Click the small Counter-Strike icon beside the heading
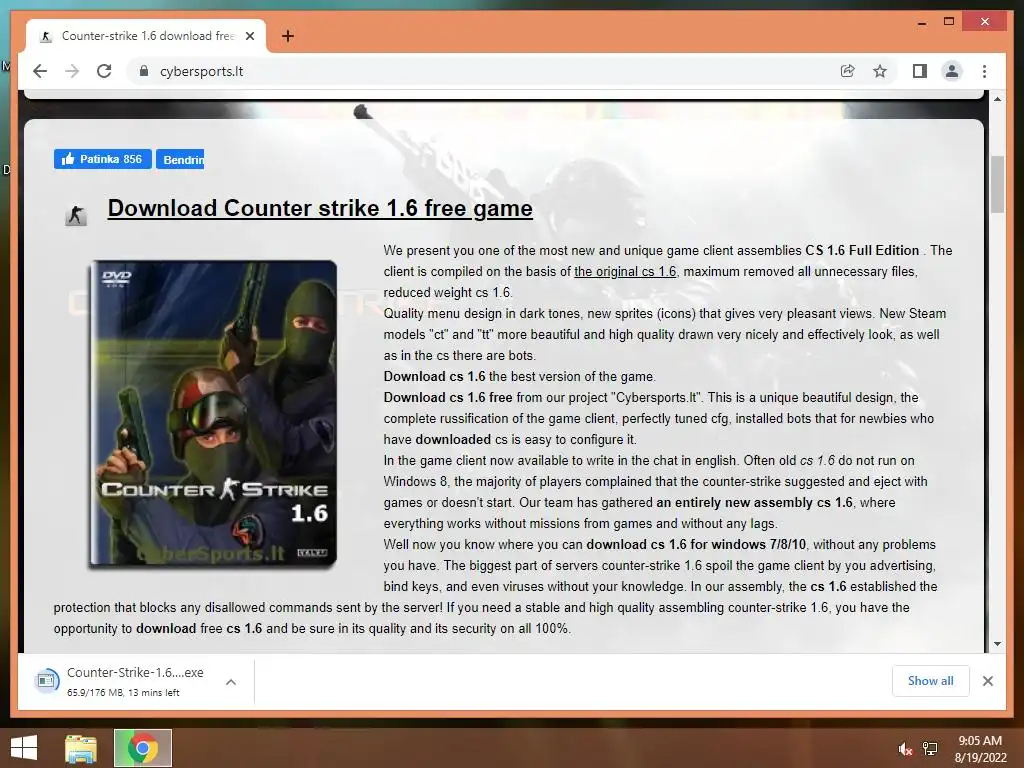This screenshot has height=768, width=1024. click(x=76, y=214)
